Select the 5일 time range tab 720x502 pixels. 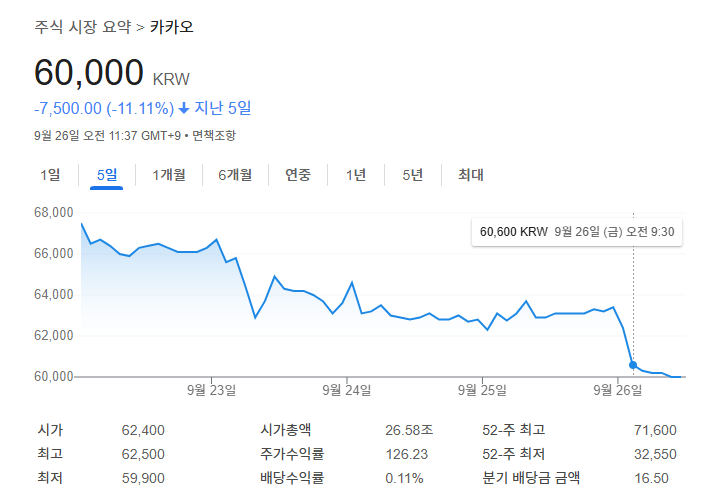click(x=107, y=175)
